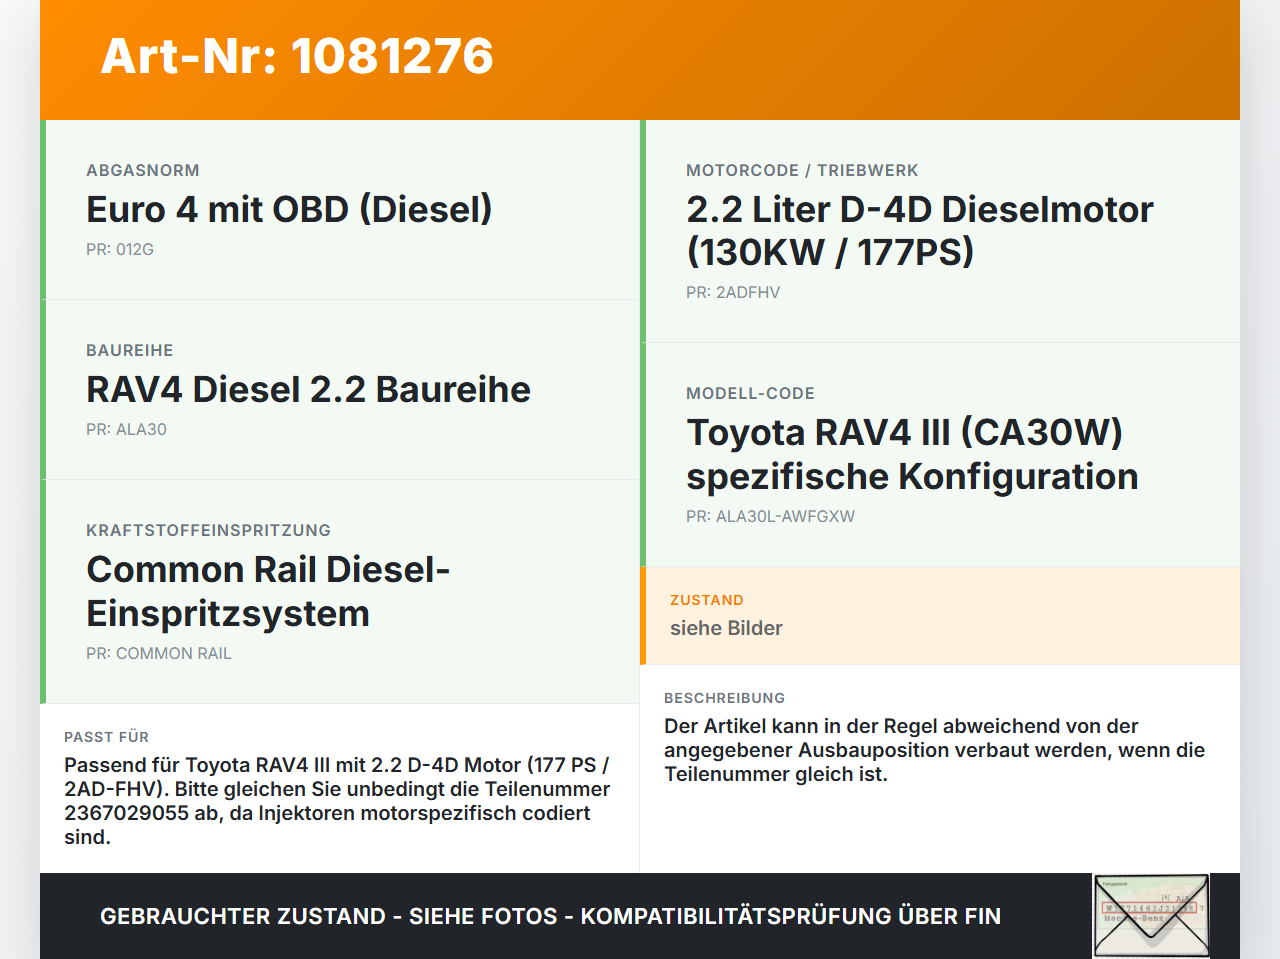Select 'Common Rail Diesel-Einspritzsystem' value
The height and width of the screenshot is (959, 1280).
268,591
